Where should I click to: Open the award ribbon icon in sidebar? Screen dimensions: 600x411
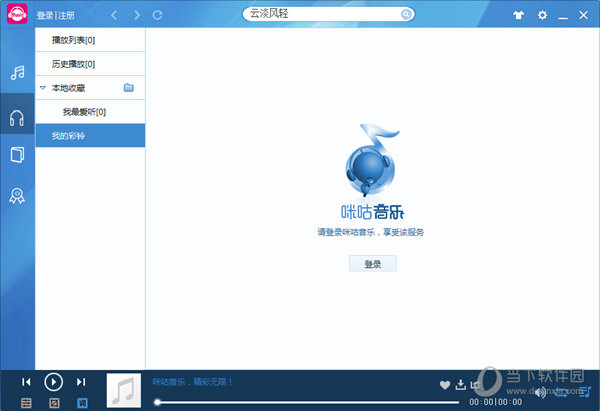click(17, 196)
